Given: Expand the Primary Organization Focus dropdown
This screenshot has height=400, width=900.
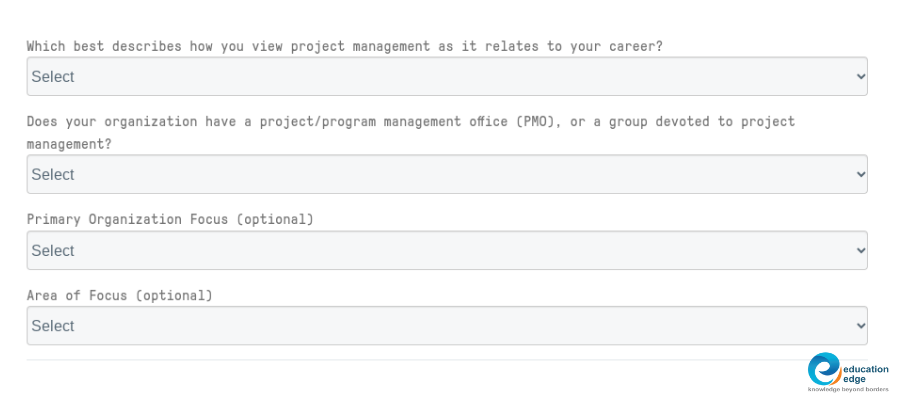Looking at the screenshot, I should tap(446, 250).
